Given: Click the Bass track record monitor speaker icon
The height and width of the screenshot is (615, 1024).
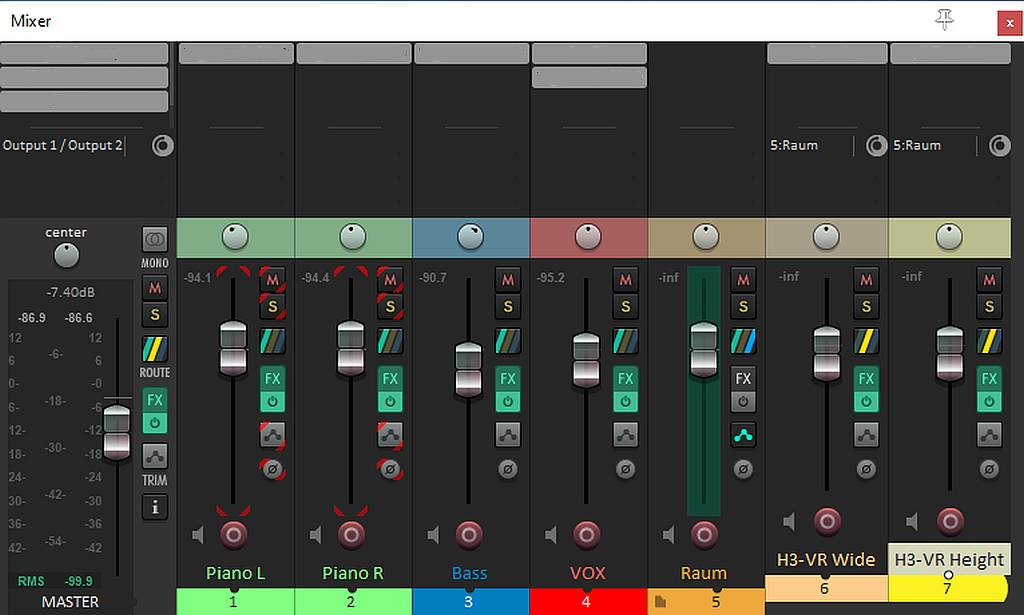Looking at the screenshot, I should [434, 536].
